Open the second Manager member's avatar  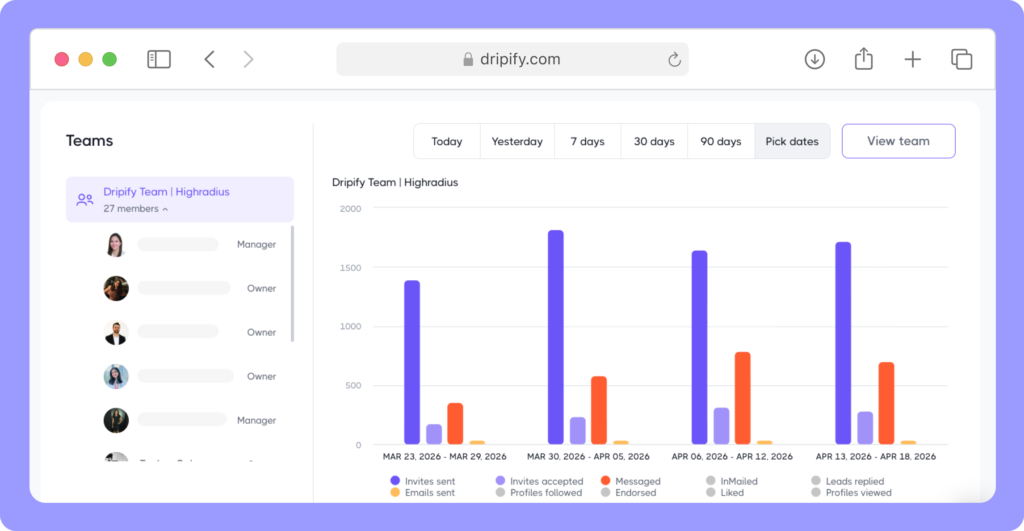tap(116, 421)
